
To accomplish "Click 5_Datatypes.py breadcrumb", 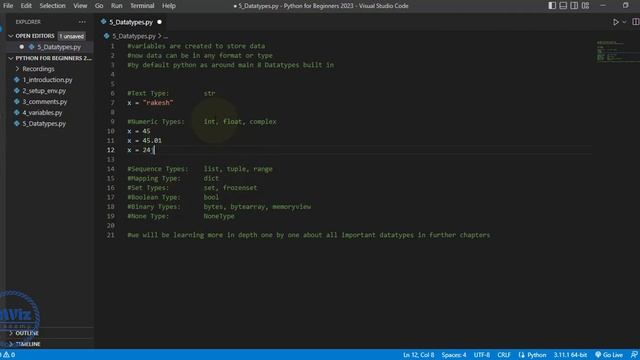I will pyautogui.click(x=133, y=36).
